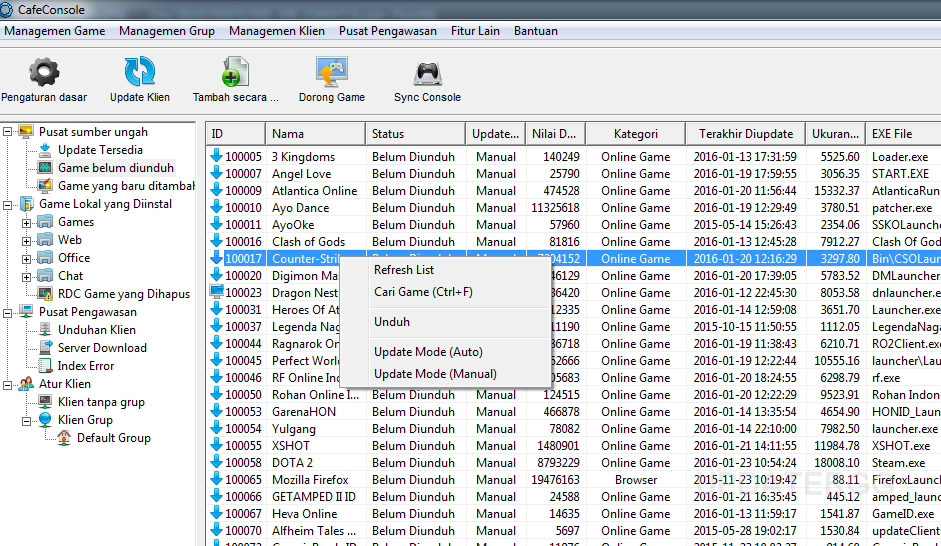Image resolution: width=941 pixels, height=546 pixels.
Task: Open the Managemen Grup menu
Action: click(x=167, y=31)
